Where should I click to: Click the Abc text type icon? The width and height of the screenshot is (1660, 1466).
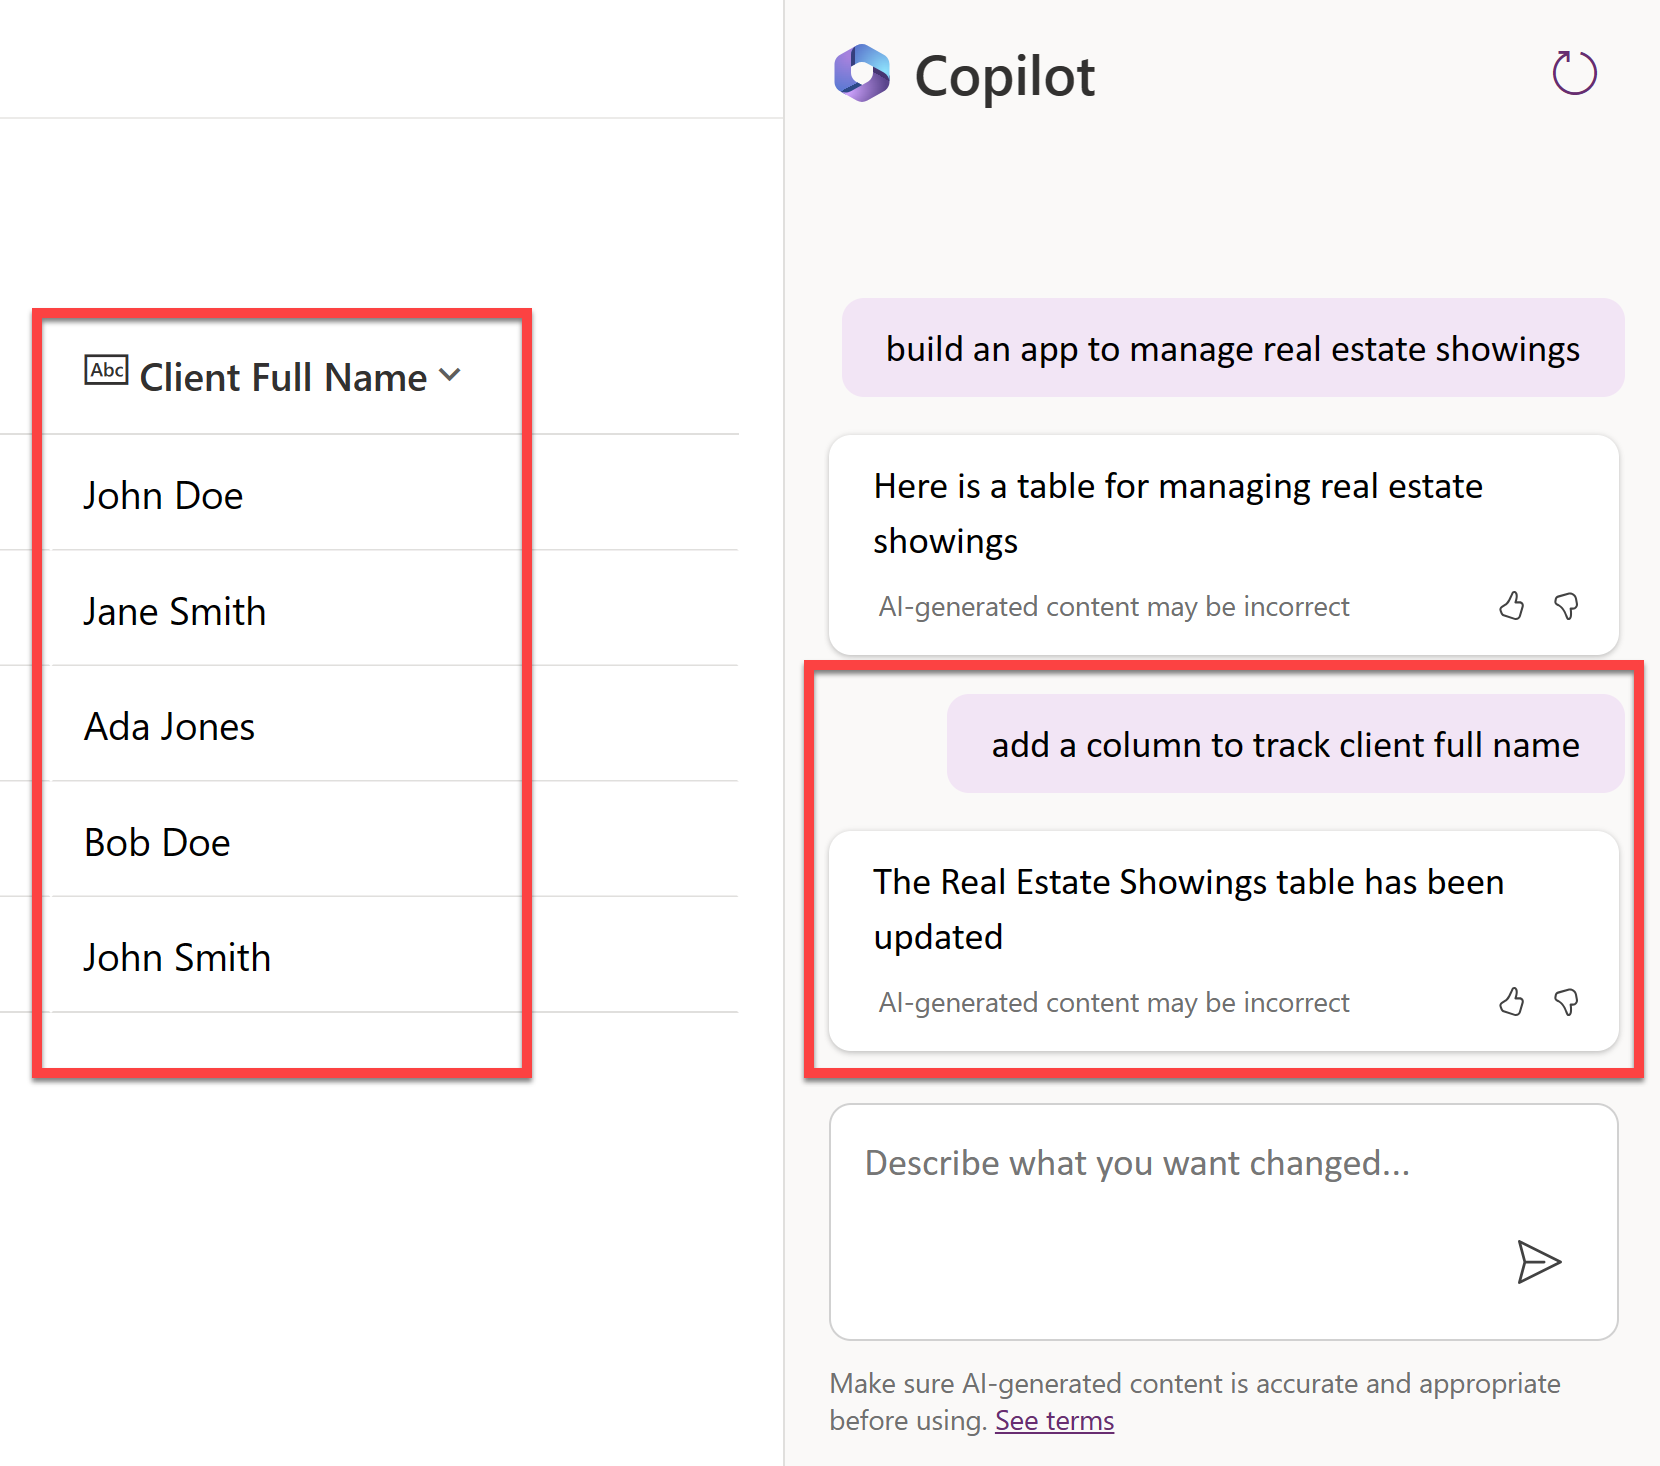pos(106,370)
